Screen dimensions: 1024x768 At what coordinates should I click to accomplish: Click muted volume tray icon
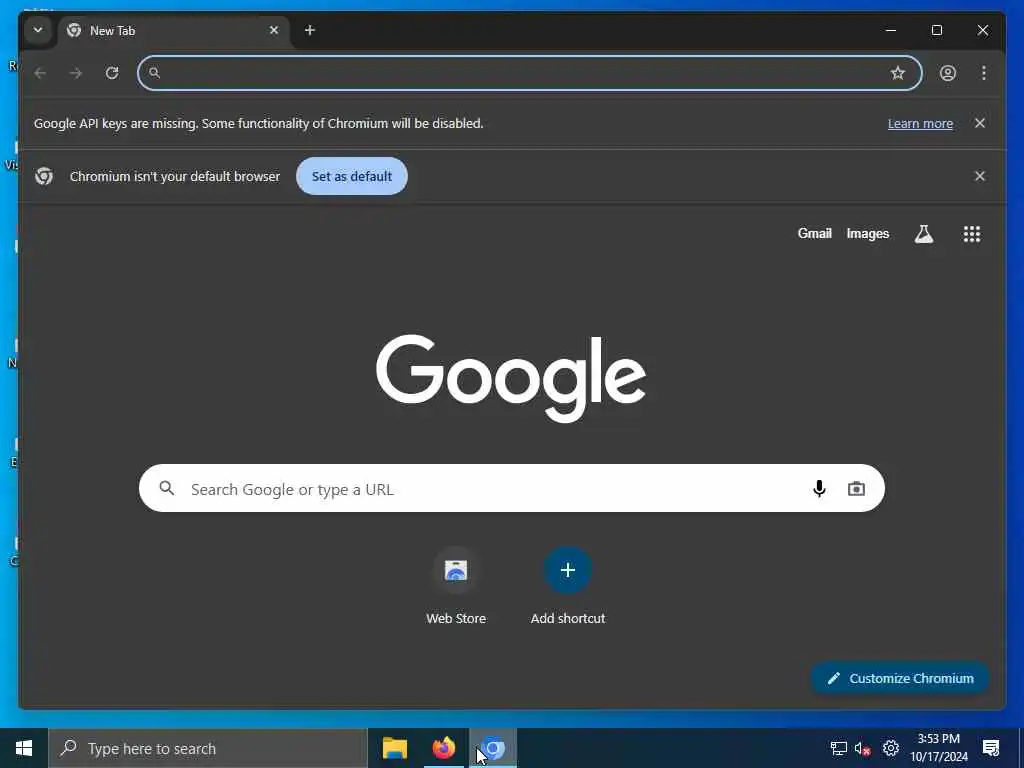[x=863, y=748]
